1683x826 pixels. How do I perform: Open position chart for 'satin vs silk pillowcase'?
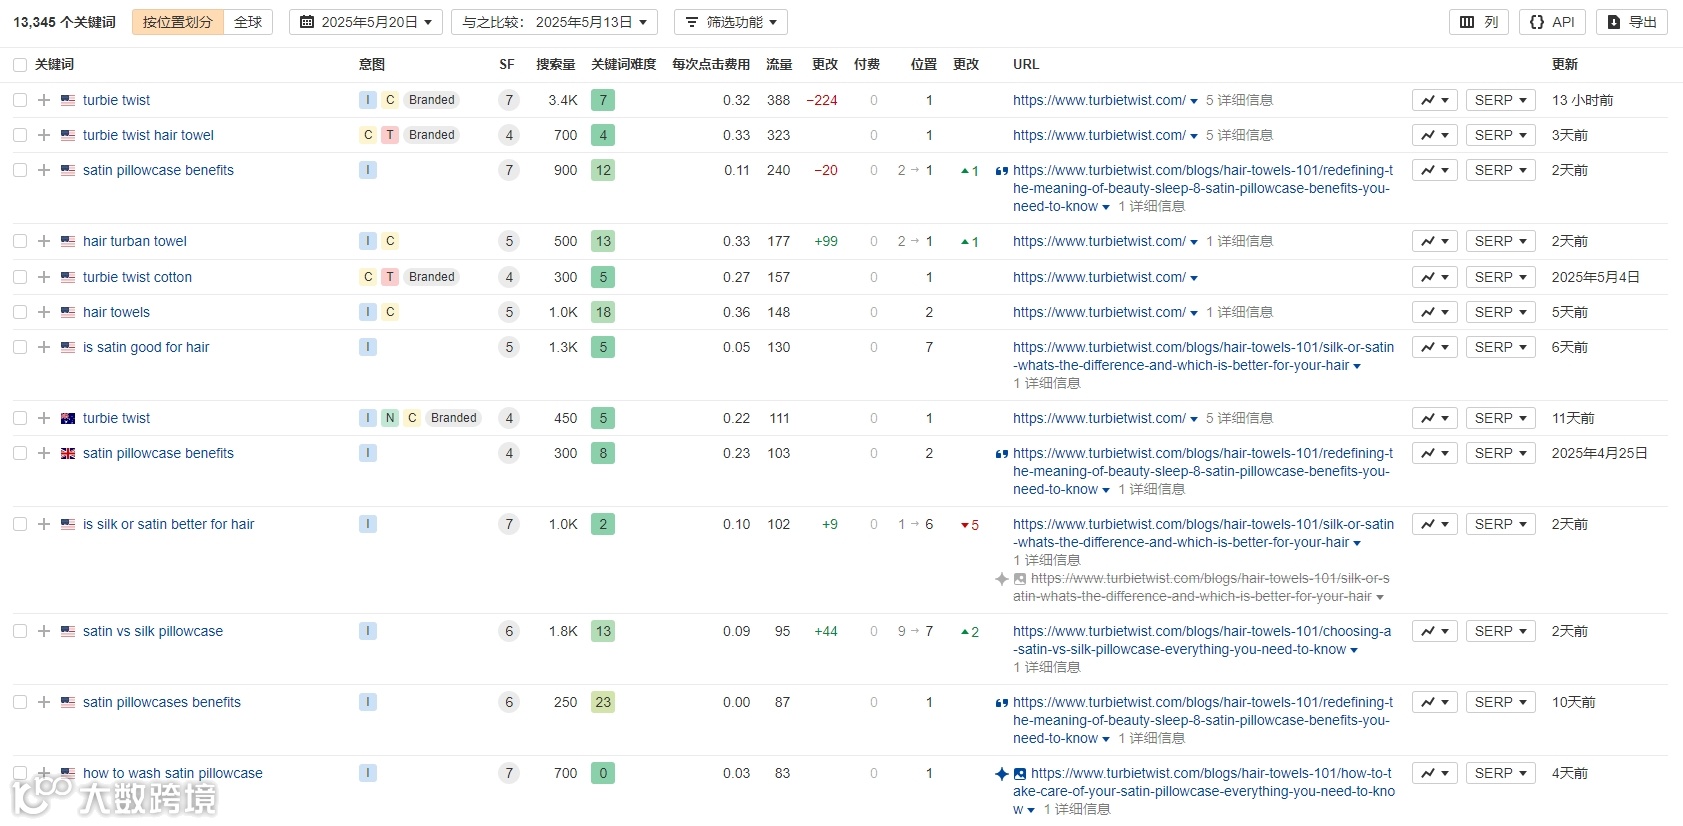tap(1435, 631)
